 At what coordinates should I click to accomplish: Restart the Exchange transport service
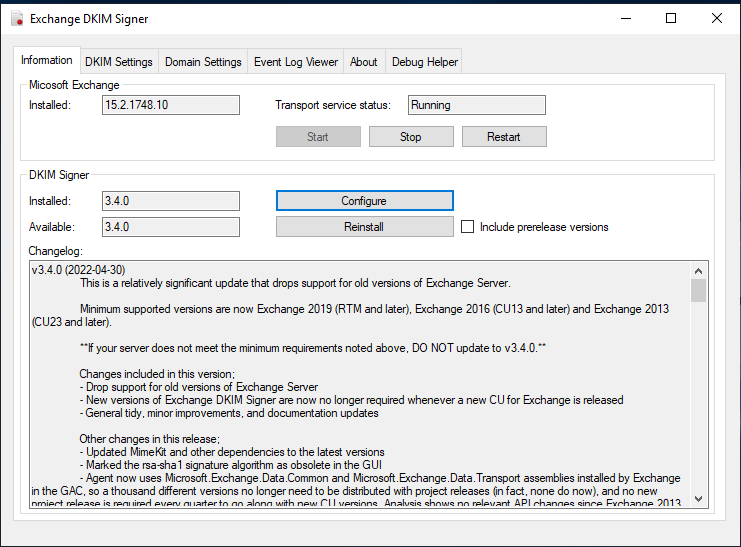(504, 137)
